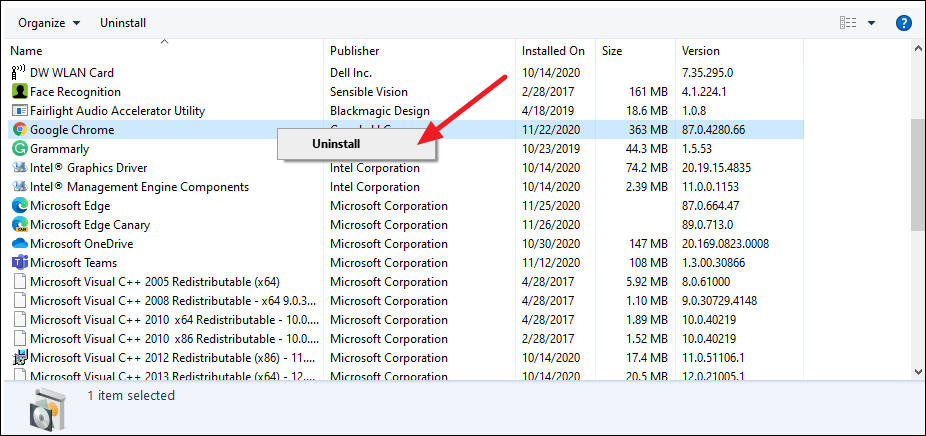Click the Intel Management Engine Components icon

pos(19,187)
